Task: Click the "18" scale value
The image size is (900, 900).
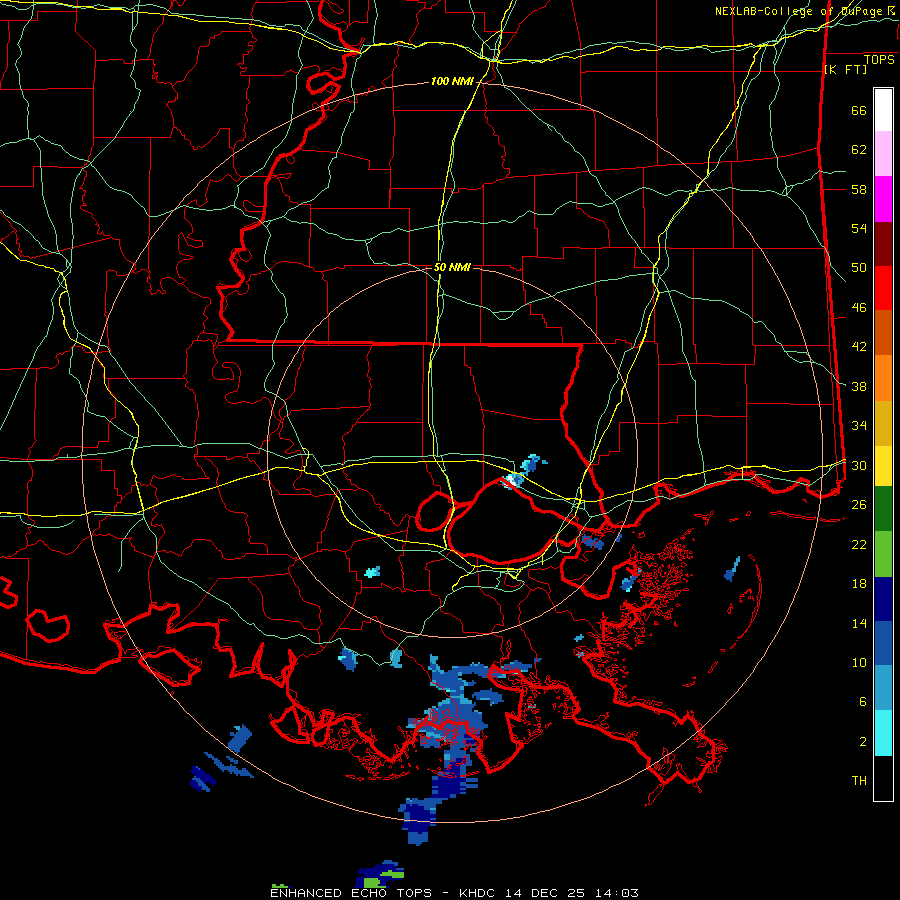Action: [859, 584]
